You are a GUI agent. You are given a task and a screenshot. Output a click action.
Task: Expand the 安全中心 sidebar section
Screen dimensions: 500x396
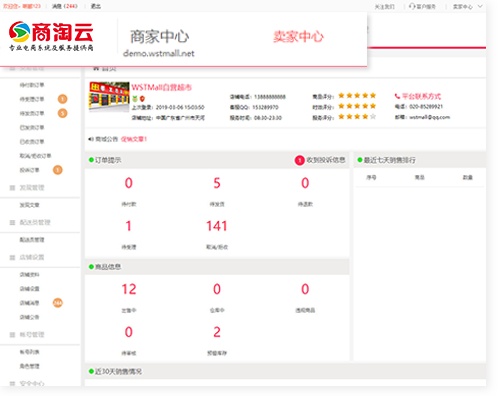coord(32,384)
